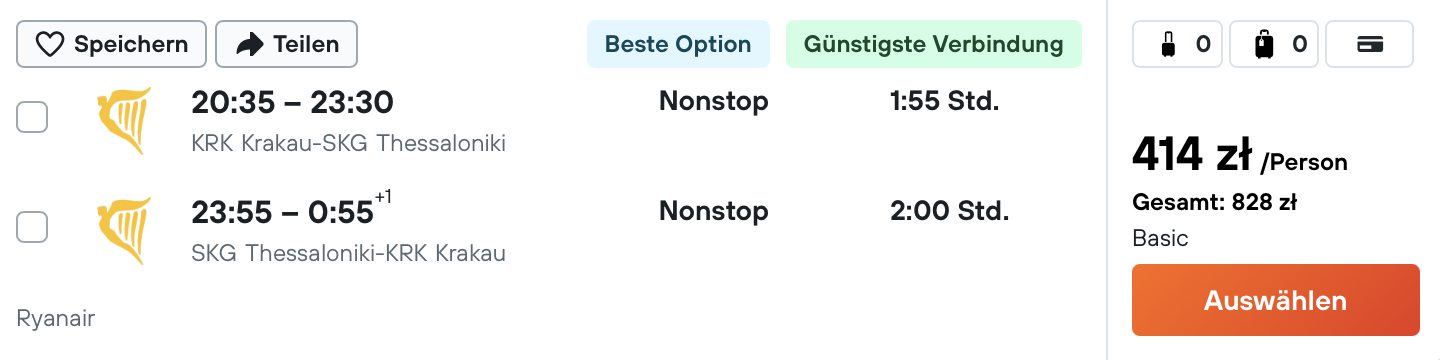Click the Ryanair harp logo for outbound flight
Screen dimensions: 1440x360
124,120
